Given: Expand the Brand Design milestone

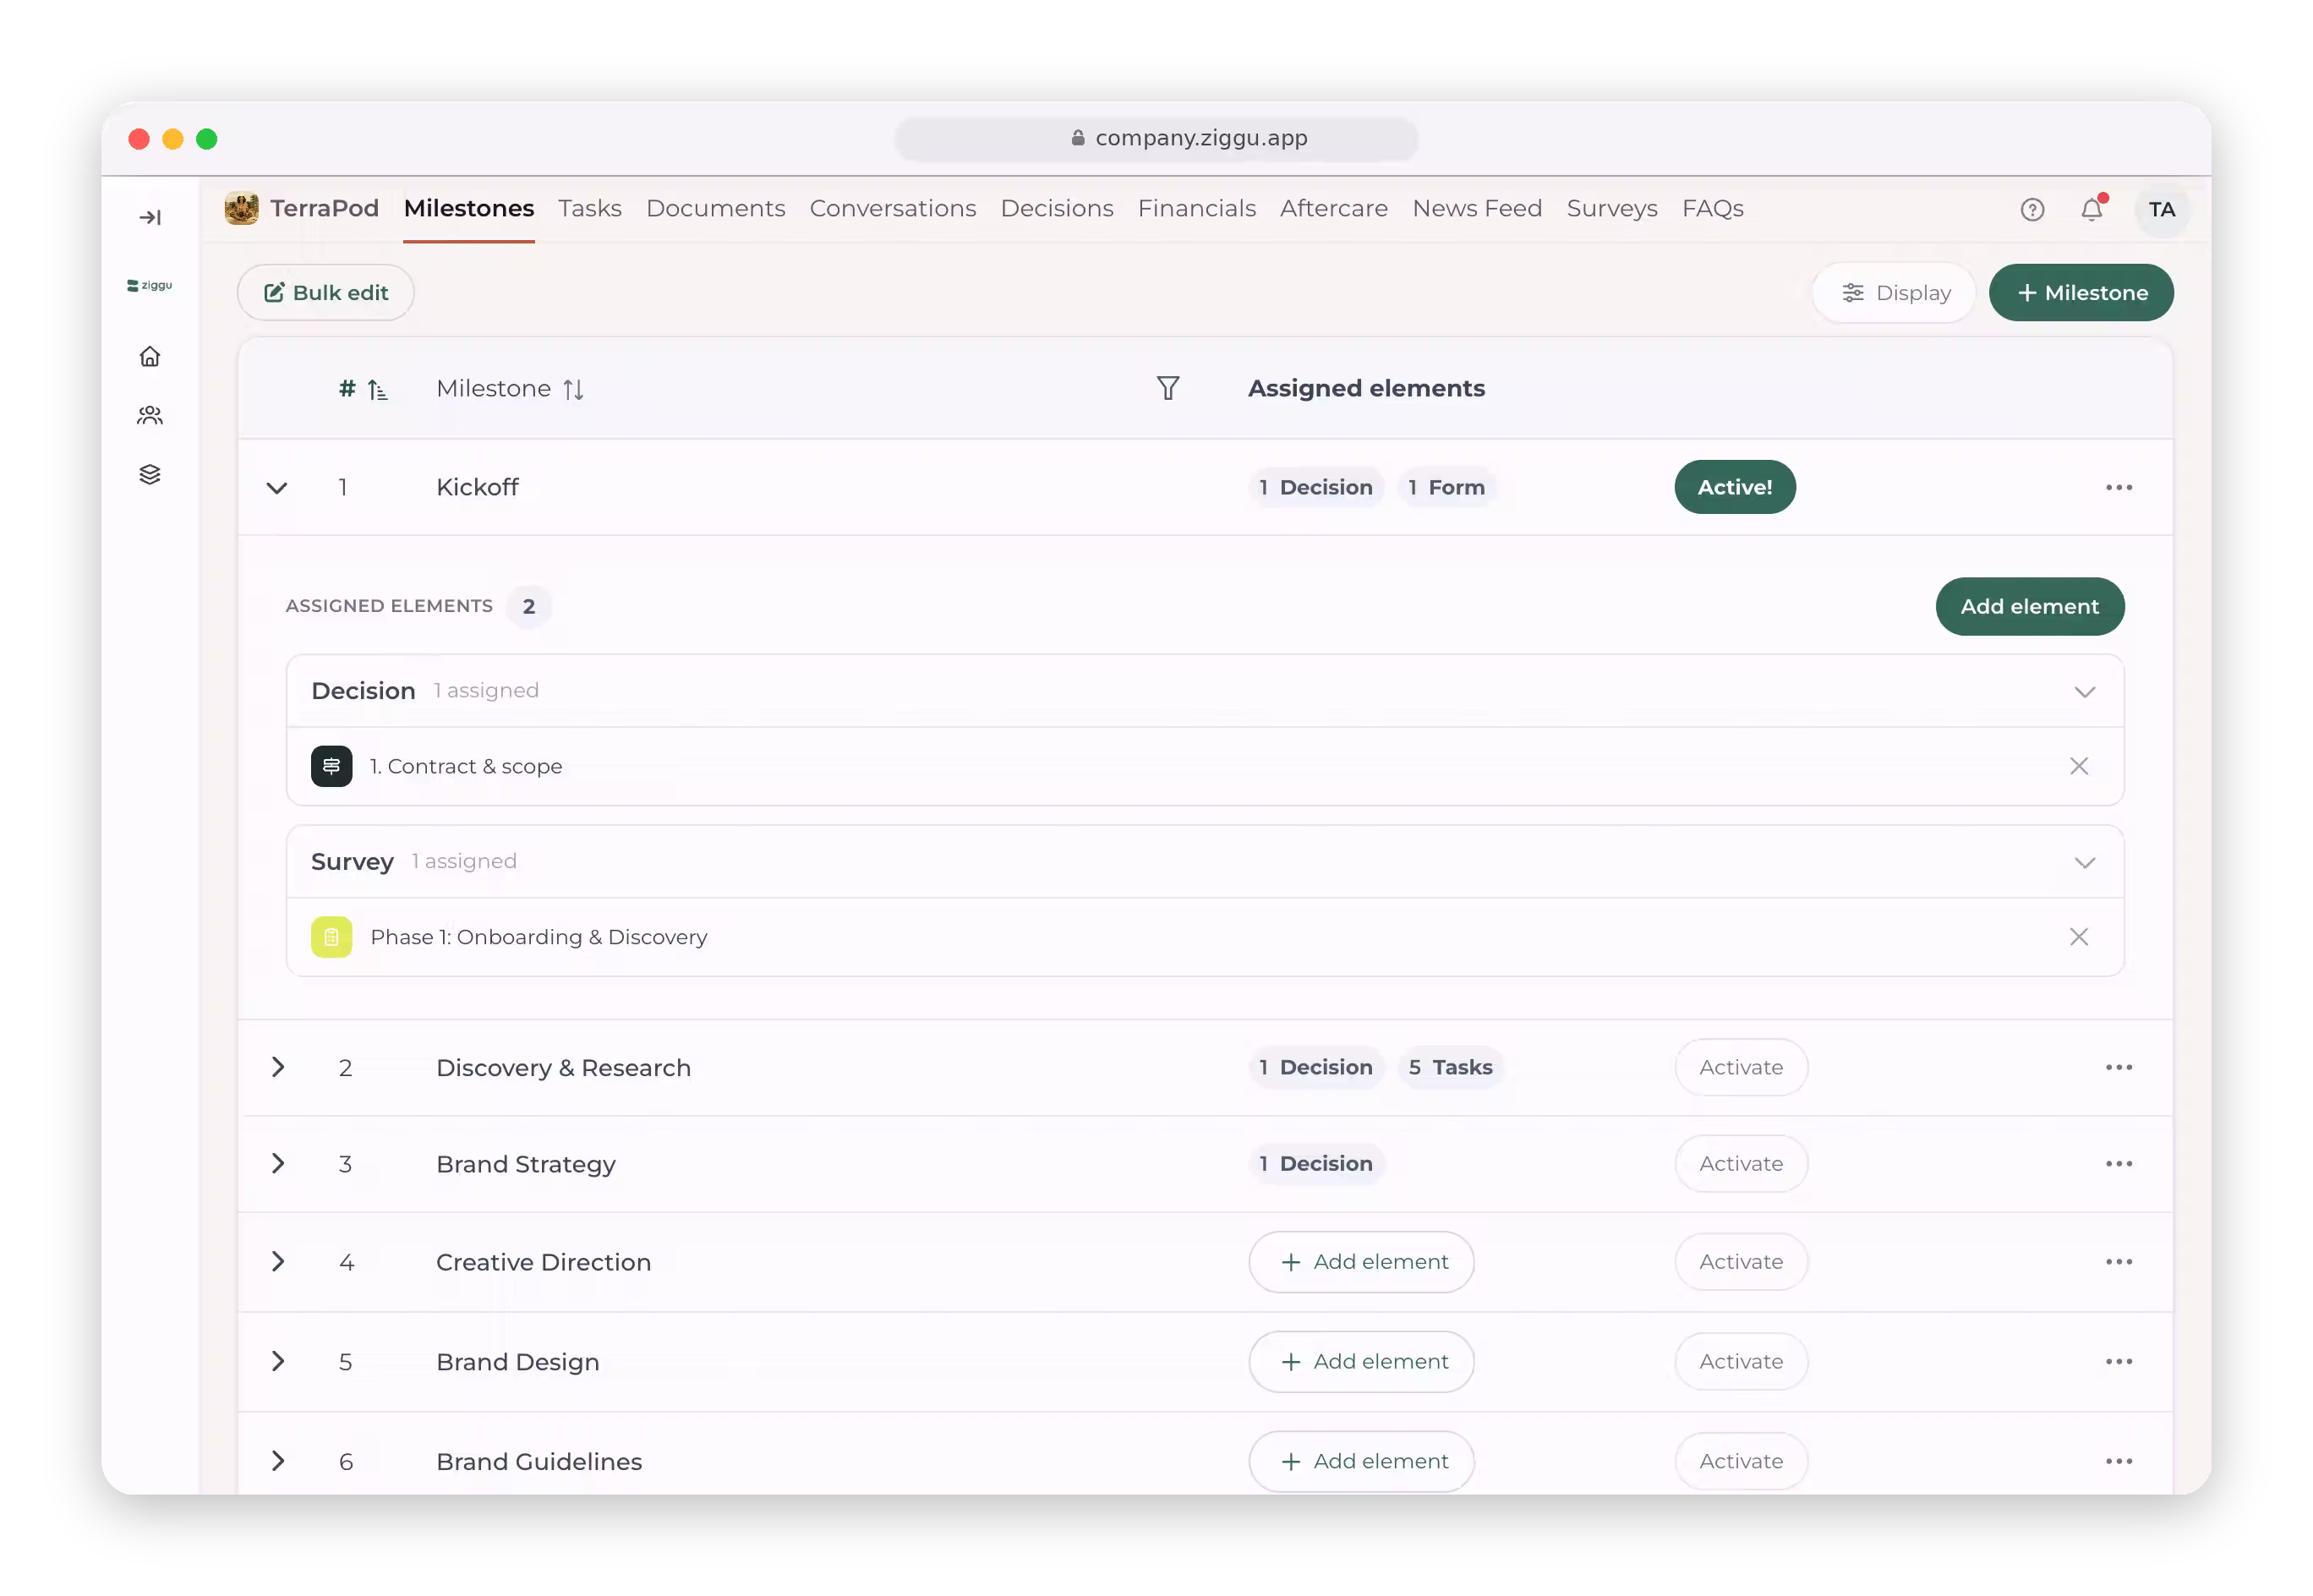Looking at the screenshot, I should (x=278, y=1361).
